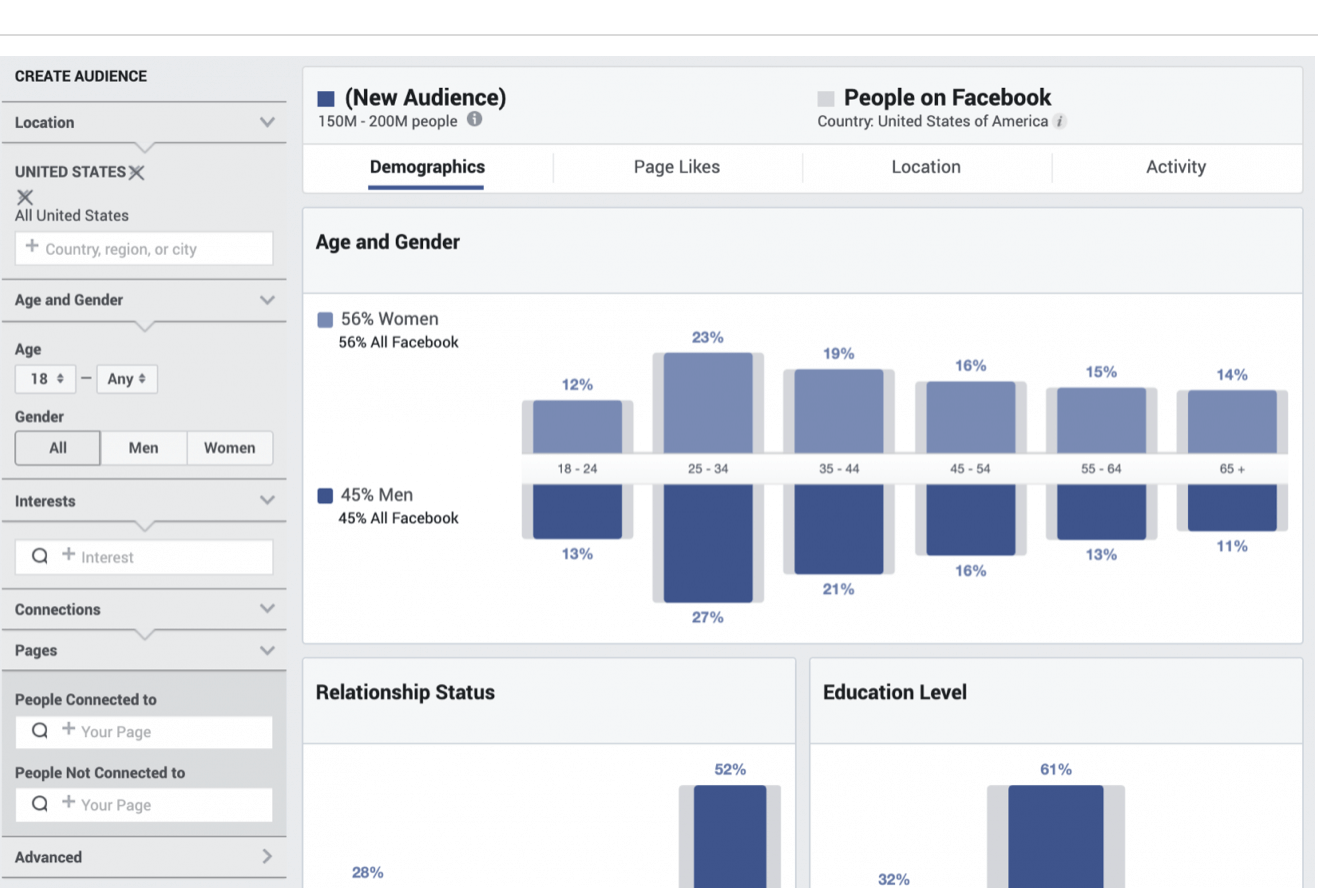1318x896 pixels.
Task: Click the search icon in the Interest field
Action: pos(39,557)
